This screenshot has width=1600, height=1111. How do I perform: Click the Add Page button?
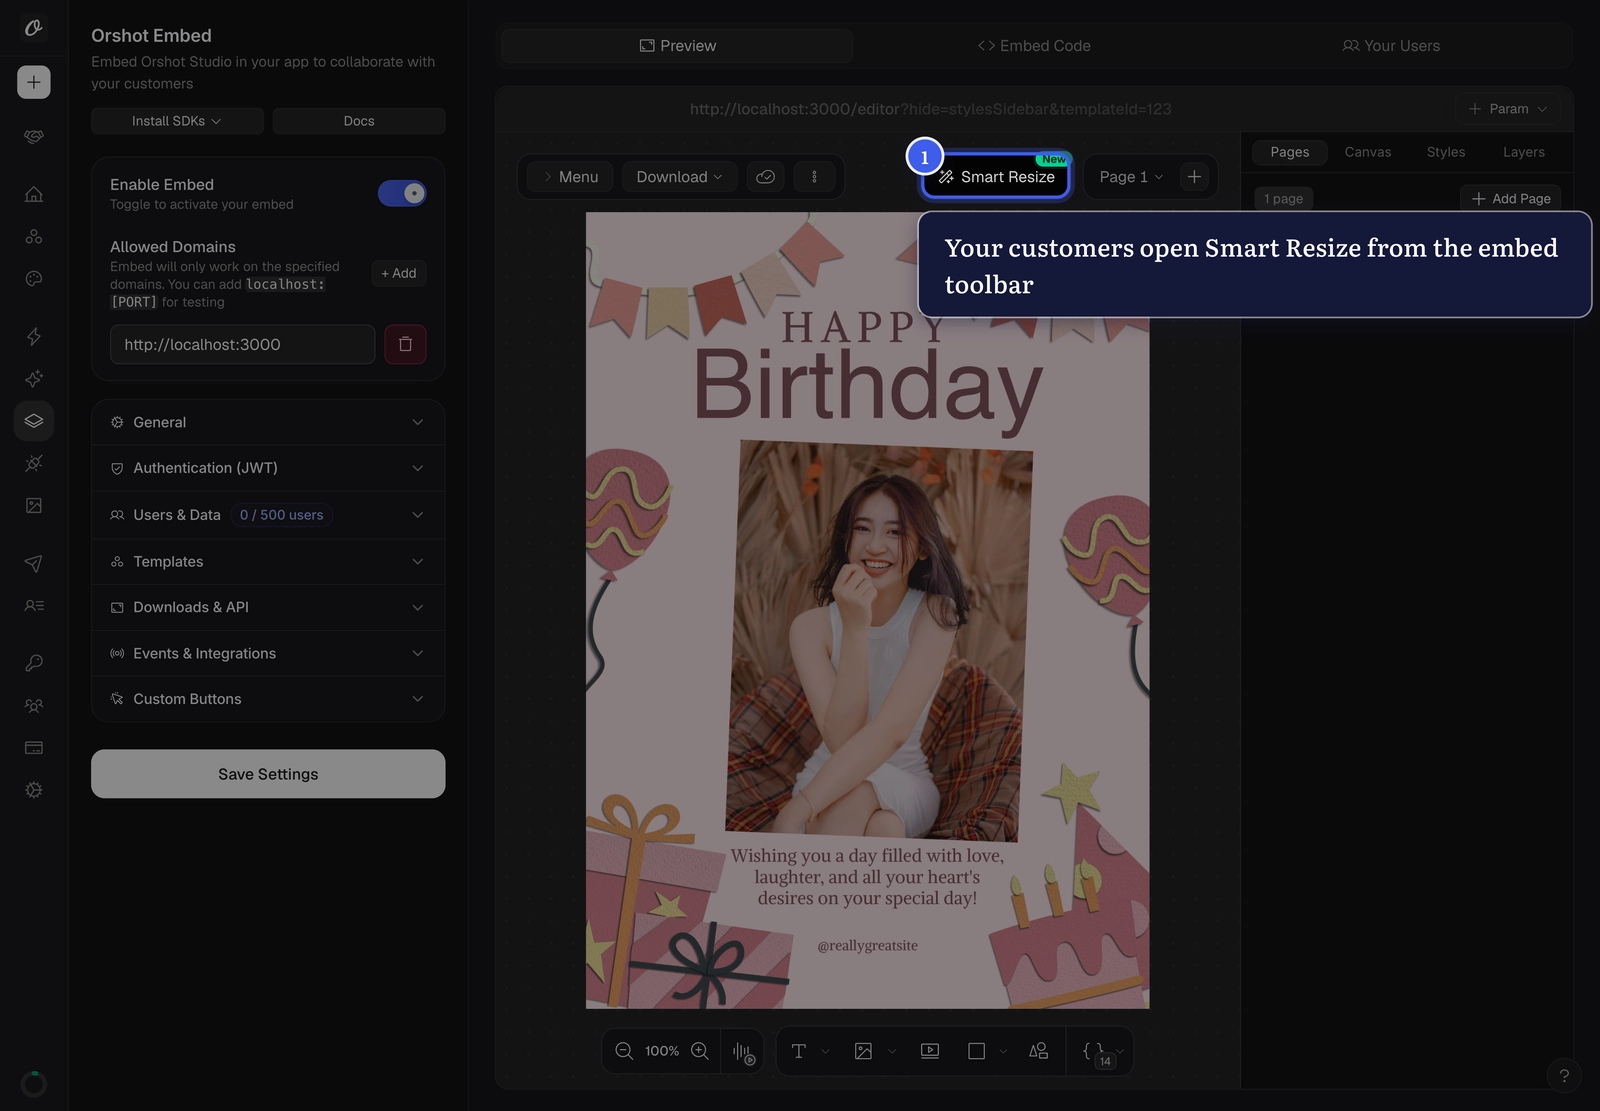(1511, 198)
